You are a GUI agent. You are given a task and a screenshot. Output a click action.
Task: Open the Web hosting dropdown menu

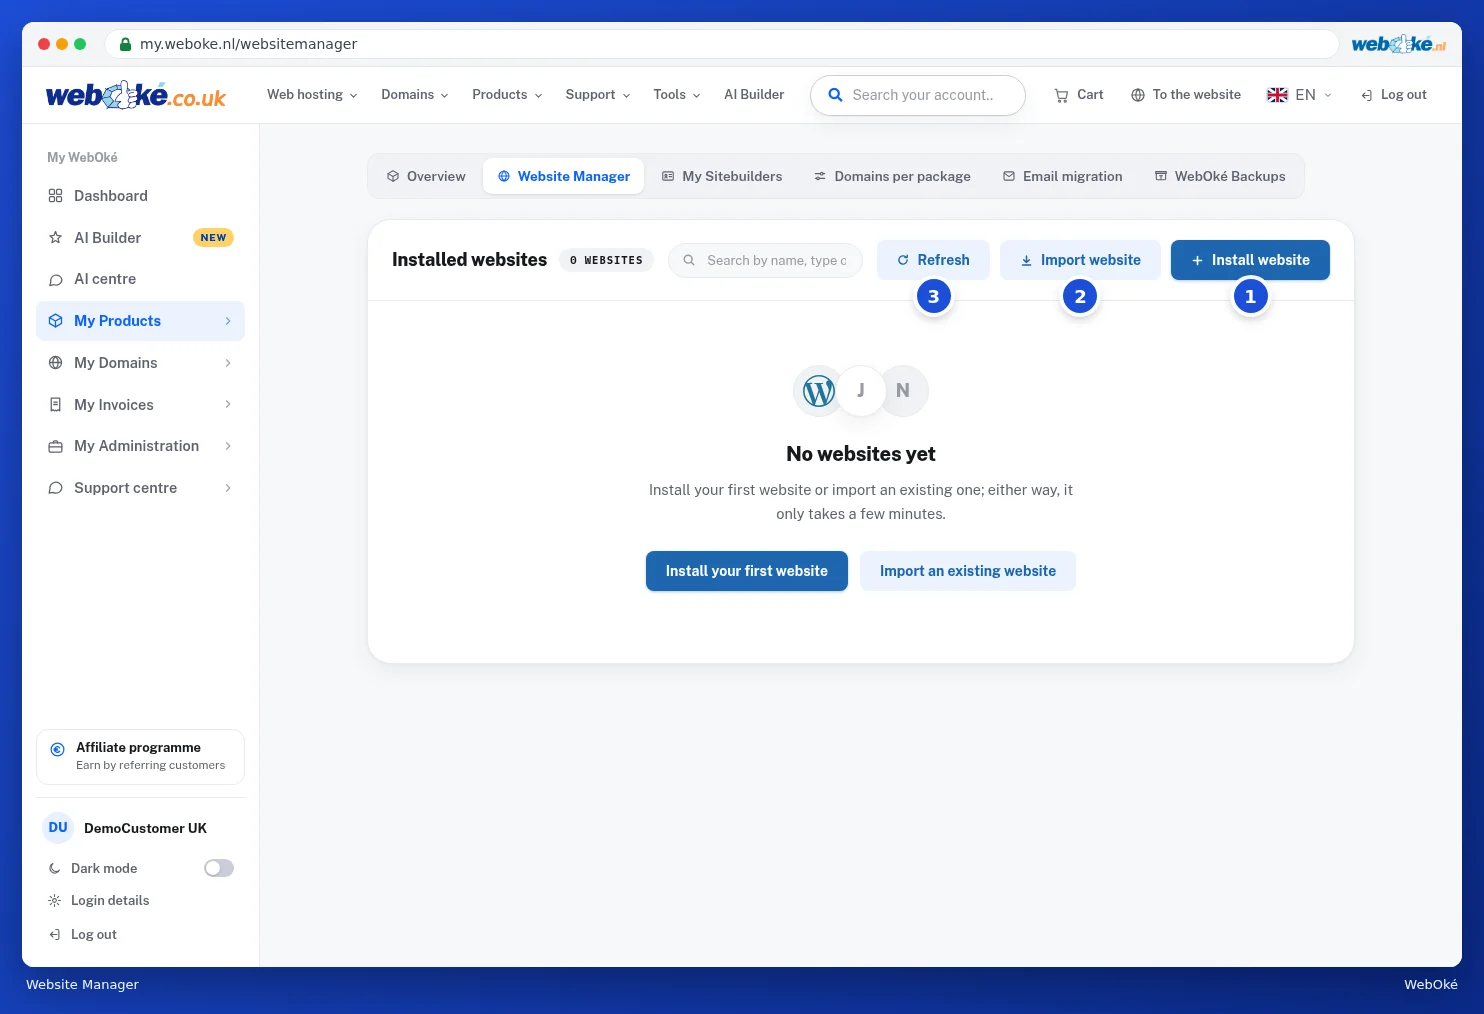[312, 95]
